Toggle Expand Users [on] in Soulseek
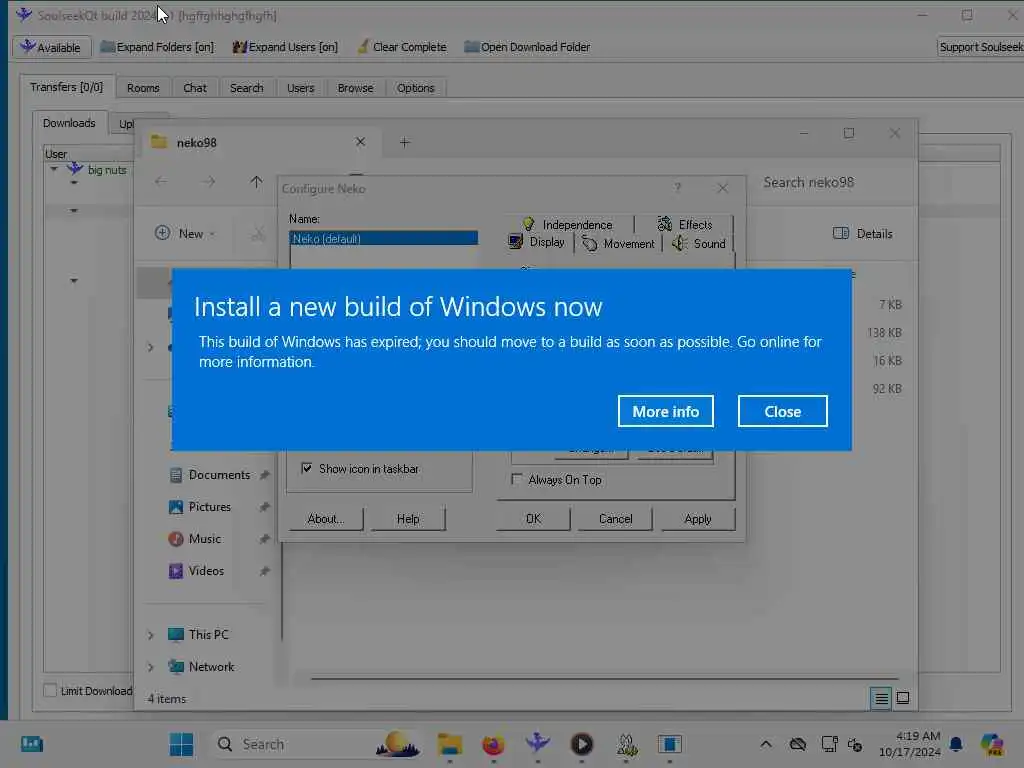Image resolution: width=1024 pixels, height=768 pixels. point(285,47)
